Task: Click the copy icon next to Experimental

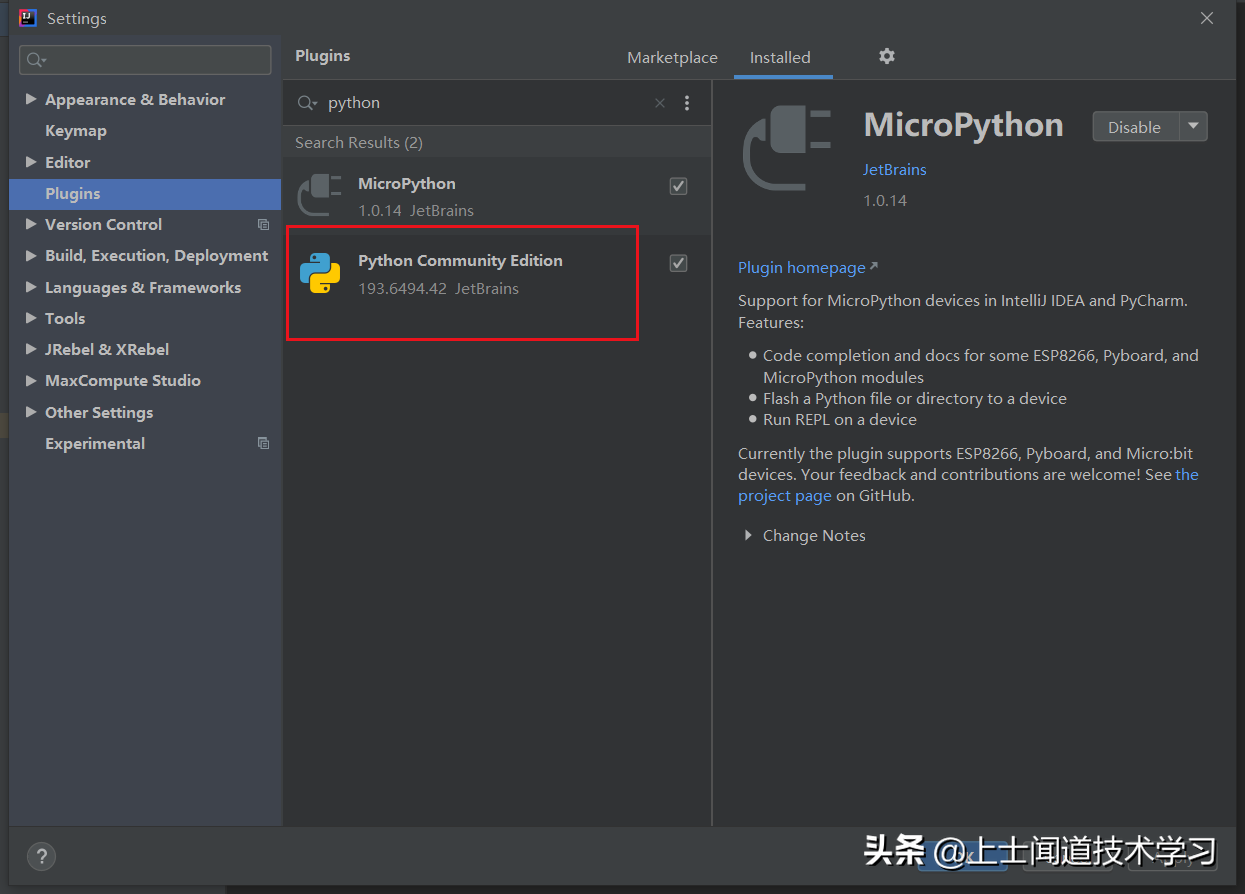Action: tap(263, 443)
